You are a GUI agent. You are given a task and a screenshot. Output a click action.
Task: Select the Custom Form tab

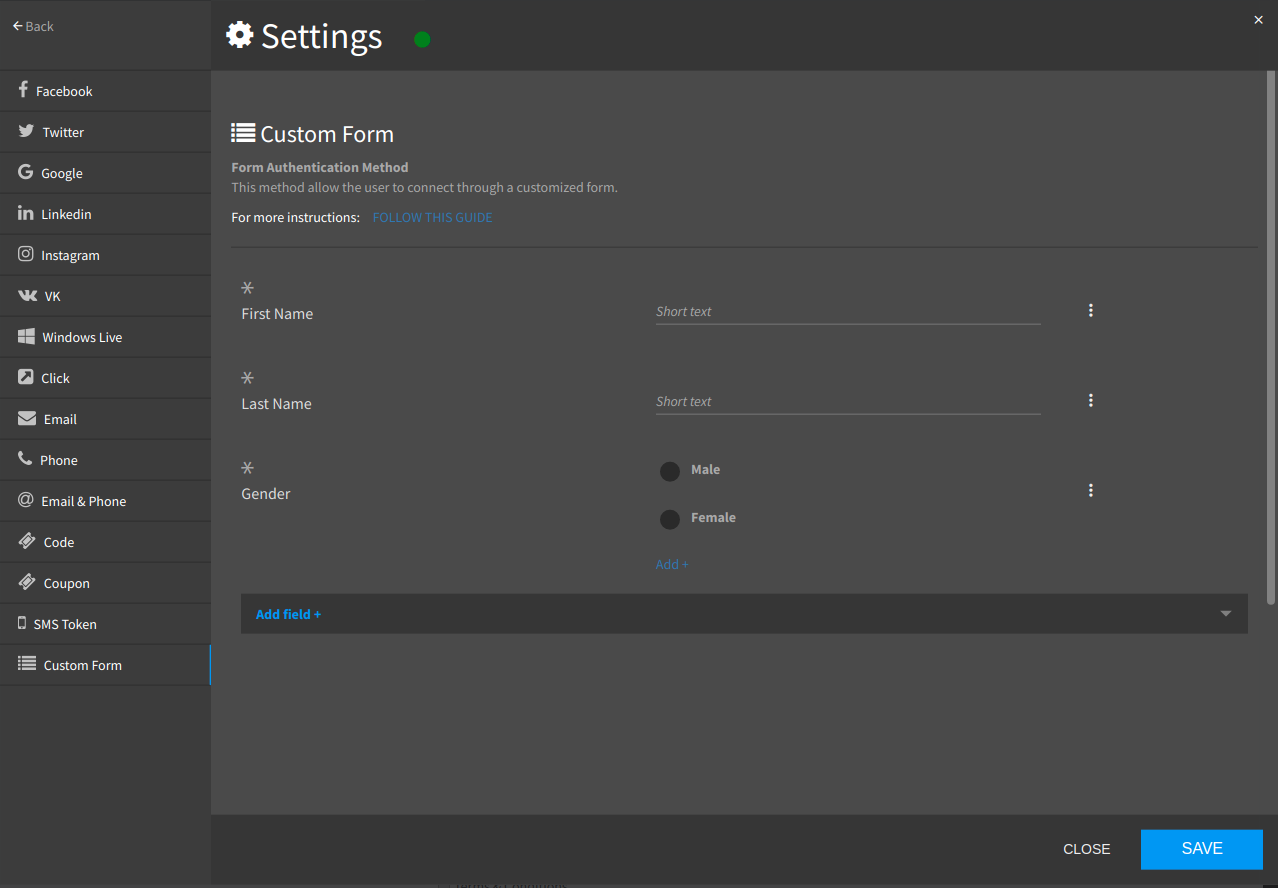[105, 665]
